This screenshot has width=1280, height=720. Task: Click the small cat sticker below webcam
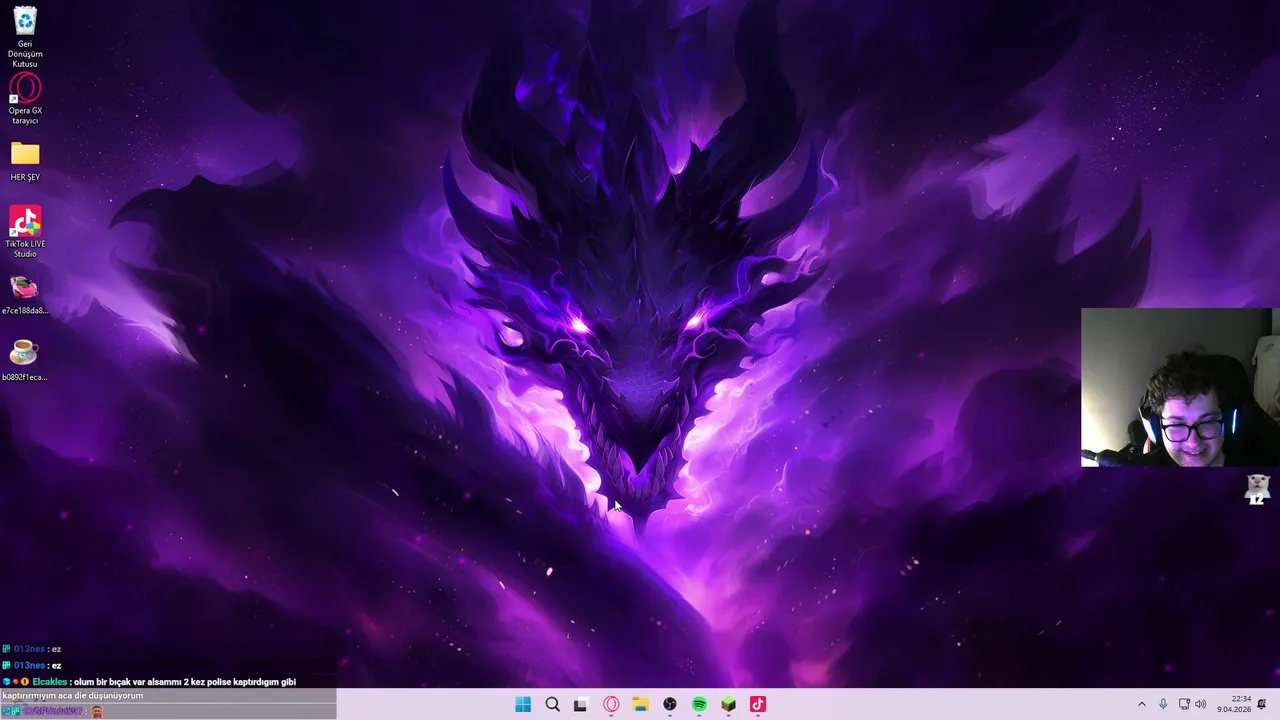pyautogui.click(x=1258, y=489)
